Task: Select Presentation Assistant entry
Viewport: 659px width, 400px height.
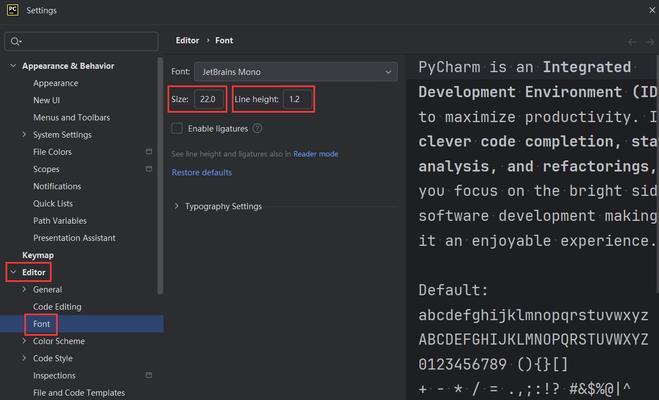Action: click(x=74, y=238)
